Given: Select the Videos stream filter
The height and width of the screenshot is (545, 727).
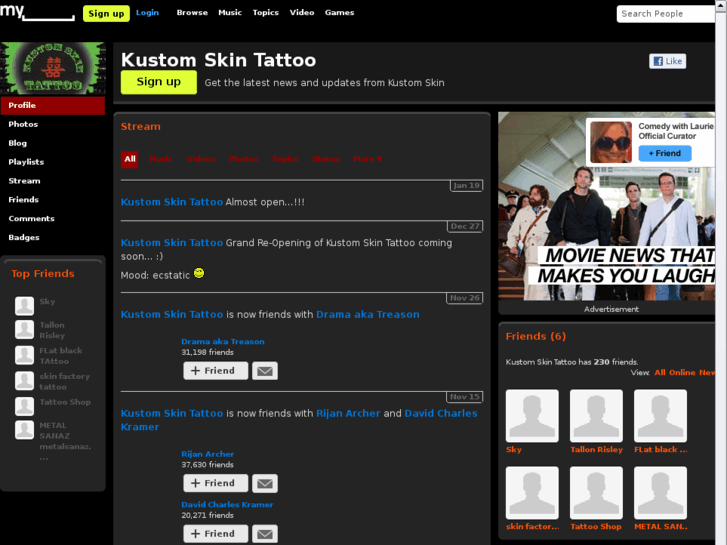Looking at the screenshot, I should click(201, 159).
